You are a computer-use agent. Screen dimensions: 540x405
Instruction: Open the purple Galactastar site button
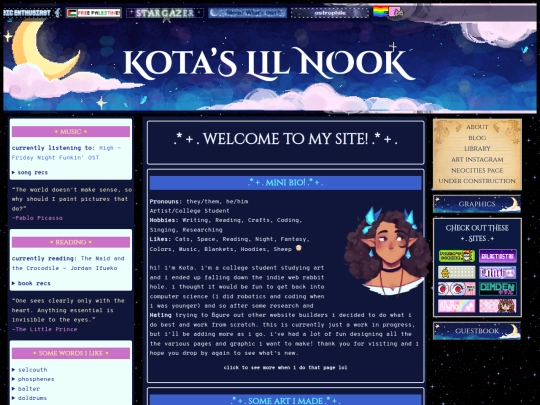498,256
